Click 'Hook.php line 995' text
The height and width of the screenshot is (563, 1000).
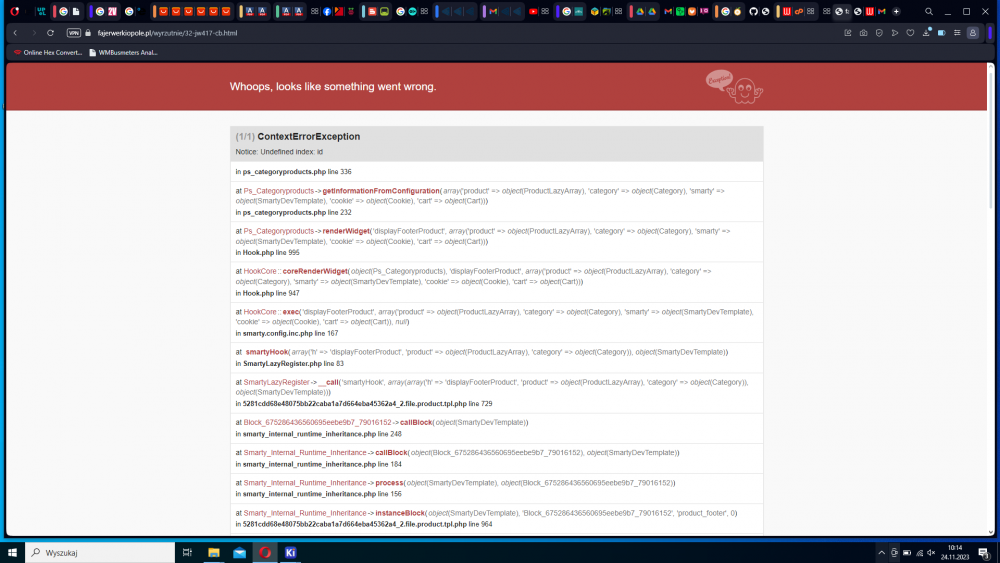click(x=270, y=253)
